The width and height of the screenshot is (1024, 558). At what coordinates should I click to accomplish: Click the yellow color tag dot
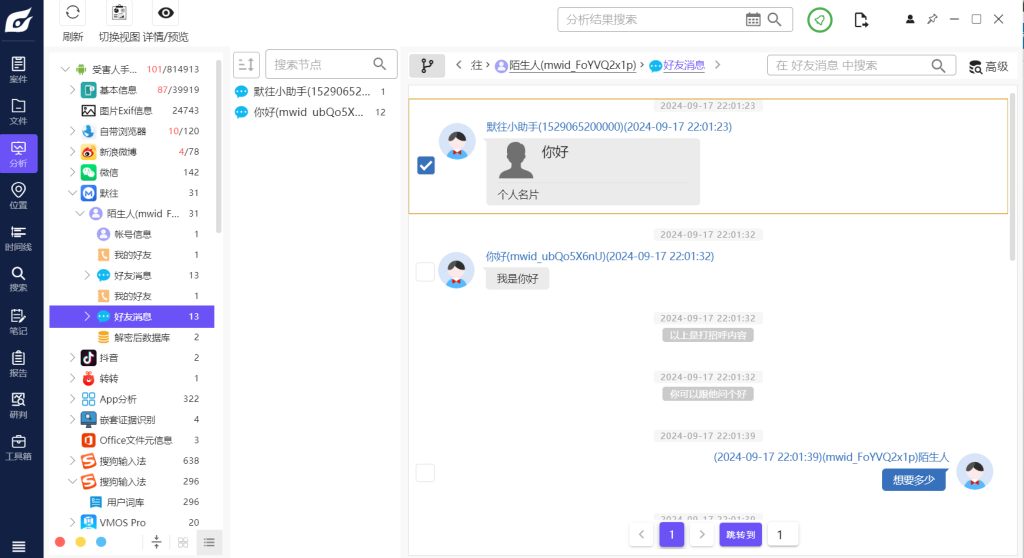click(x=80, y=542)
